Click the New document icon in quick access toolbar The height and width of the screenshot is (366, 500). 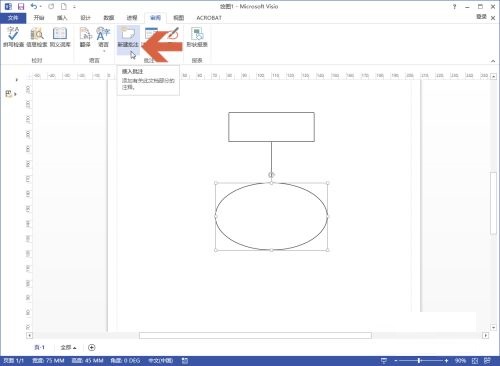[63, 6]
